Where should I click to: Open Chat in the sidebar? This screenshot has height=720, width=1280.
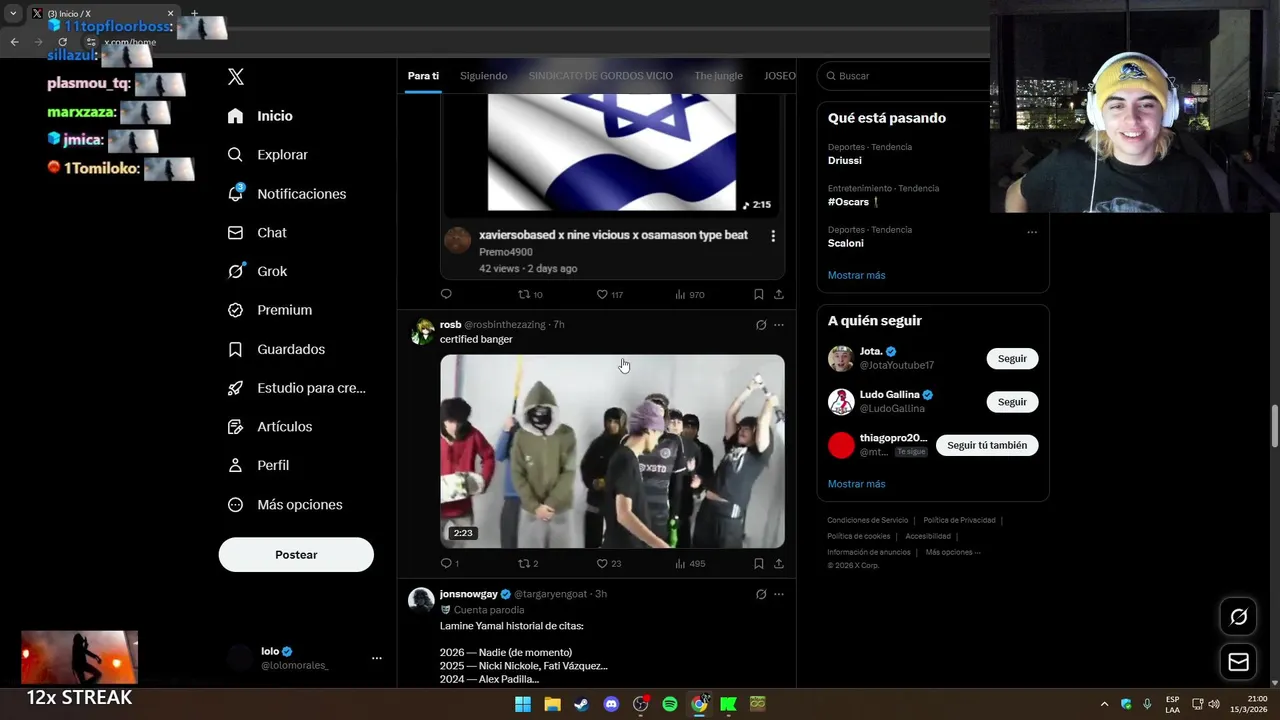coord(256,233)
